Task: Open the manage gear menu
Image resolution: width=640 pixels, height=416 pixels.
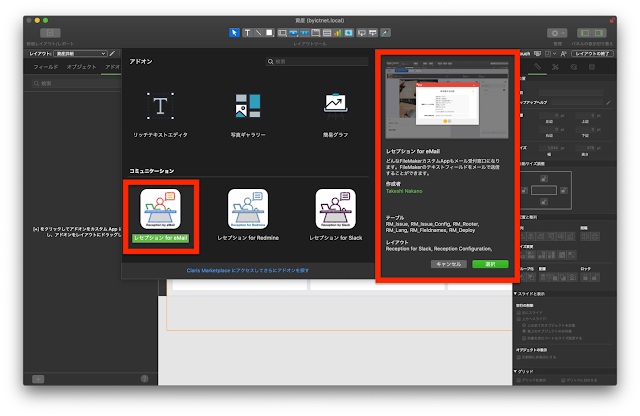Action: (557, 33)
